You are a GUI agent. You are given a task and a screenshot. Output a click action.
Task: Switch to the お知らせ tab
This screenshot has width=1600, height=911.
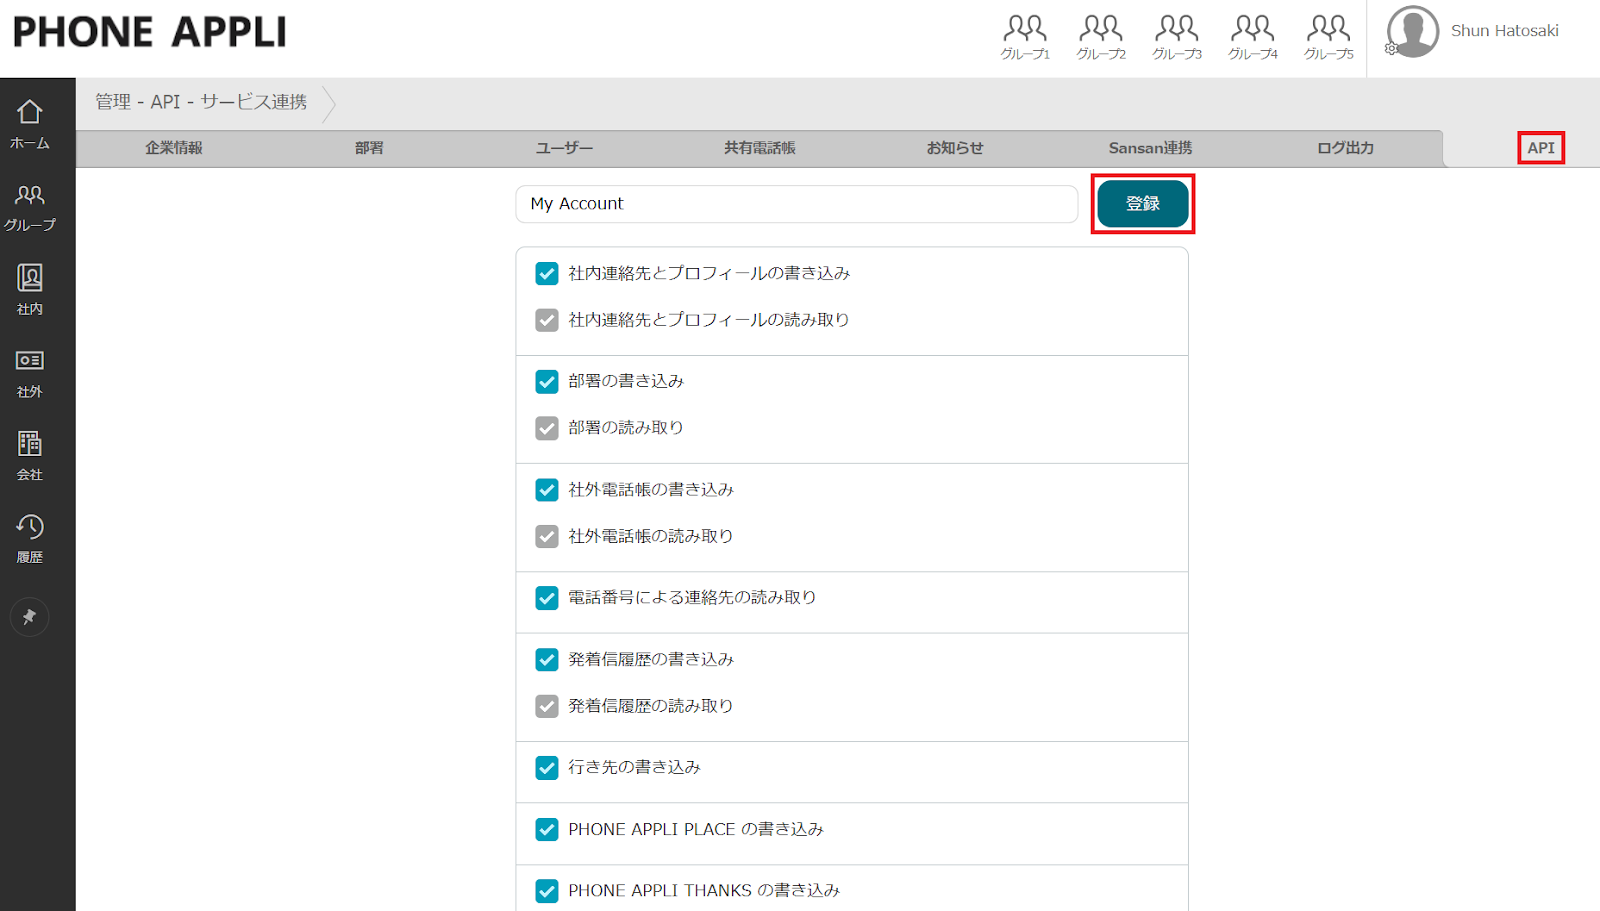[x=955, y=148]
